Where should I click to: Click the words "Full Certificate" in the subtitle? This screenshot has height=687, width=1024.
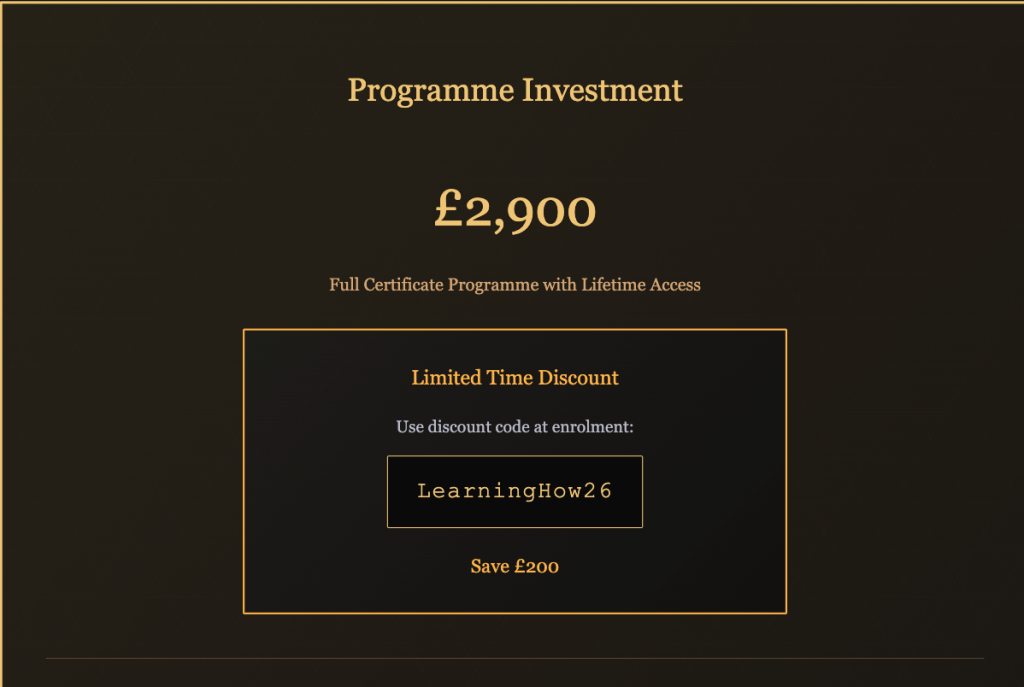386,285
